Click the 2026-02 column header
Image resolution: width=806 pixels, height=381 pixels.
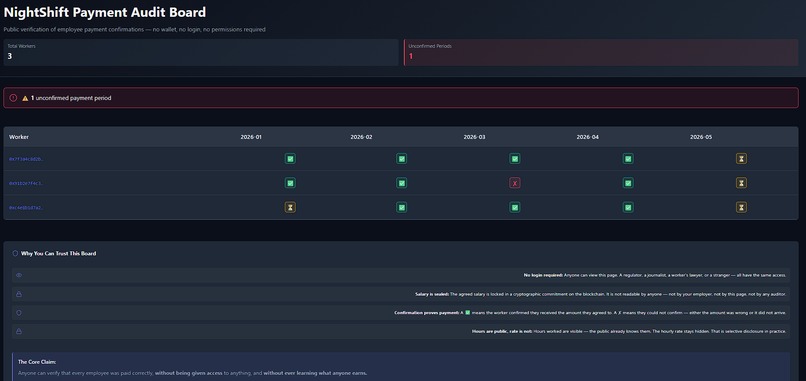(x=361, y=137)
